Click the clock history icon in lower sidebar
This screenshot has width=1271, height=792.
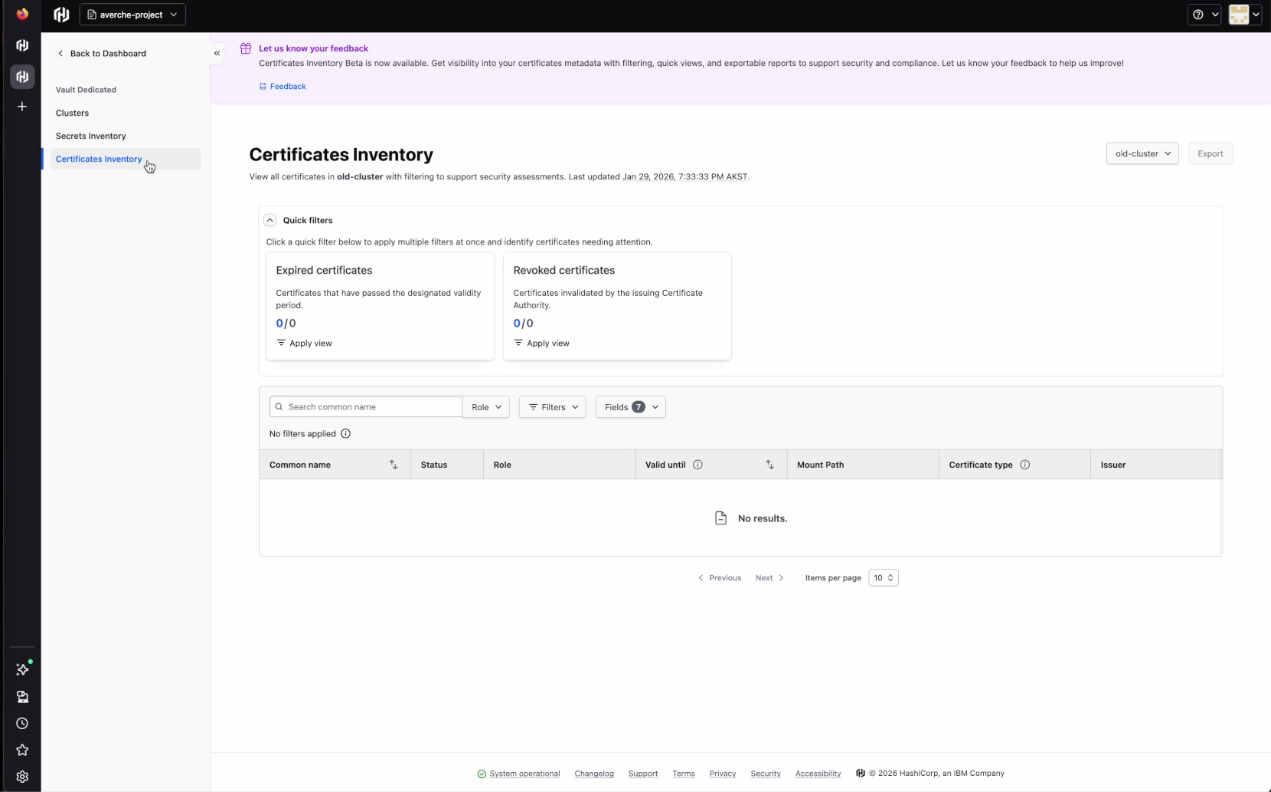(x=22, y=722)
